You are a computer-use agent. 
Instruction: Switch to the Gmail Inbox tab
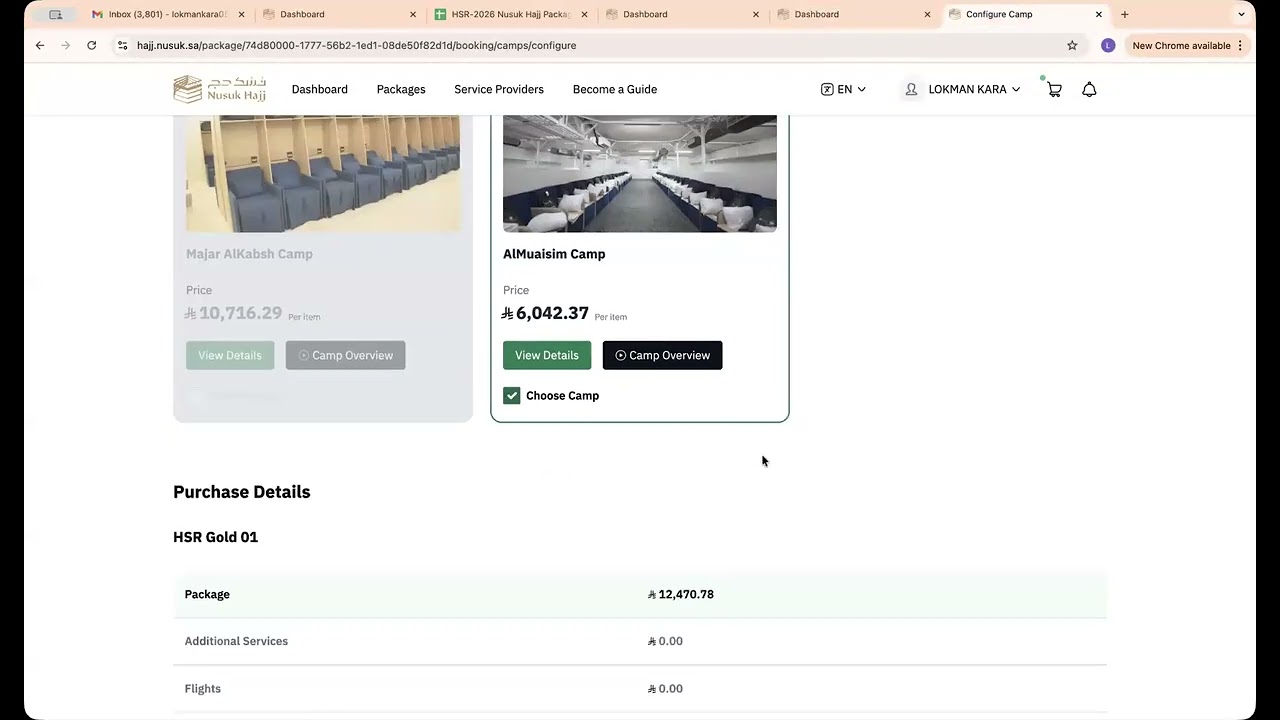(167, 14)
